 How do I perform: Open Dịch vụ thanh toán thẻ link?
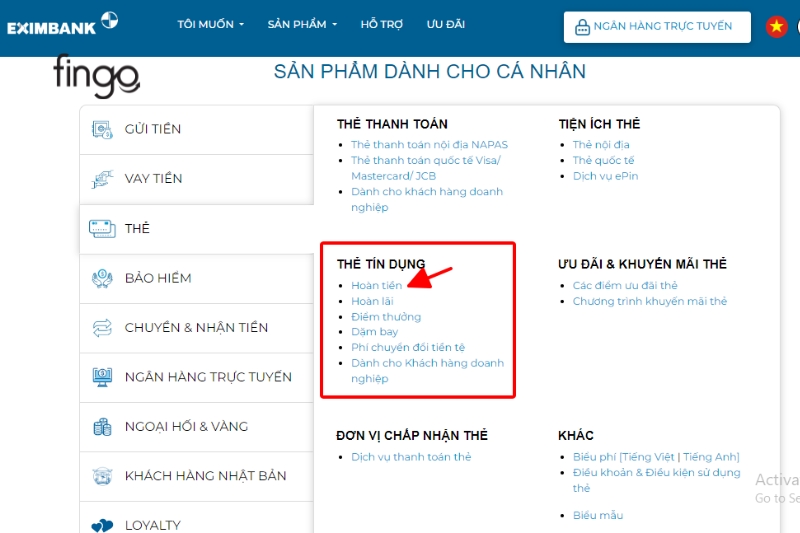(411, 457)
